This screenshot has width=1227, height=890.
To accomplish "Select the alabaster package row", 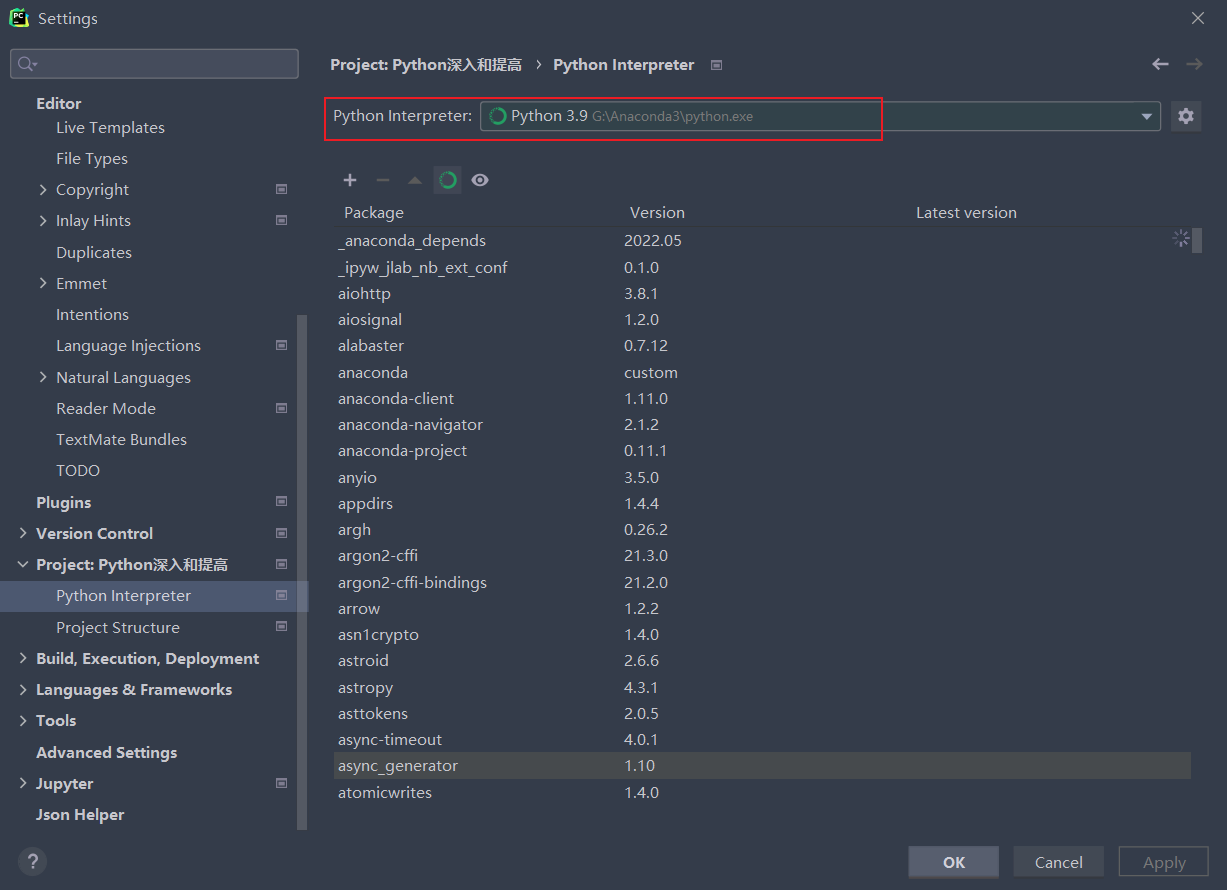I will 762,346.
